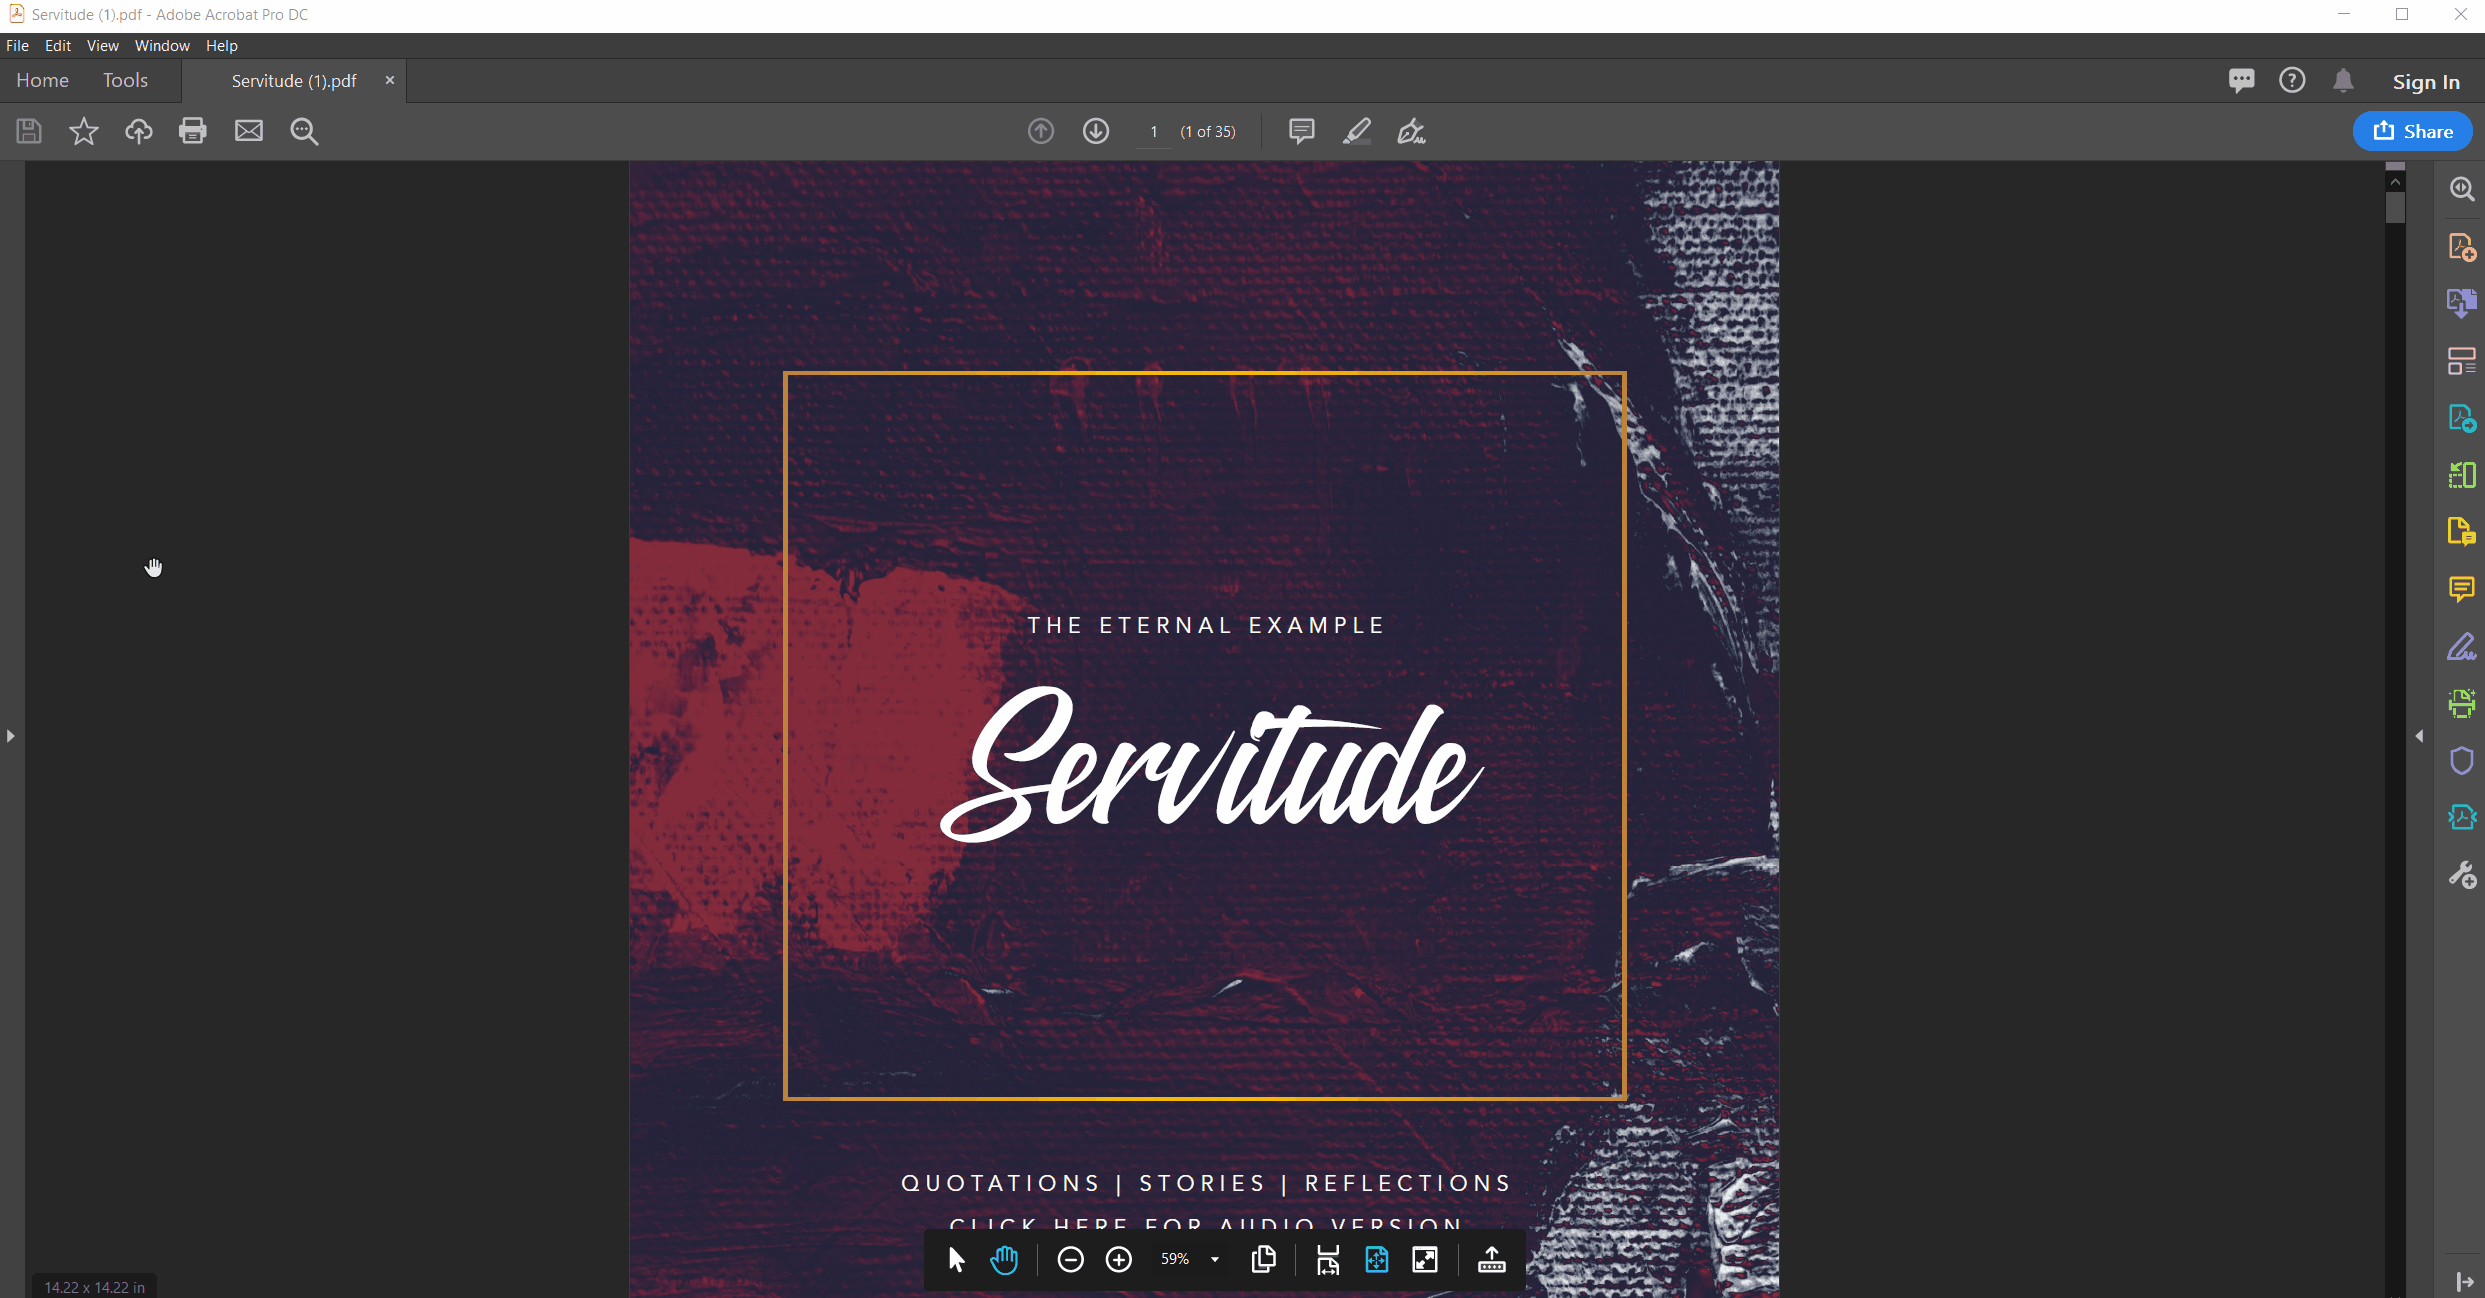
Task: Click the blue Share button
Action: point(2412,131)
